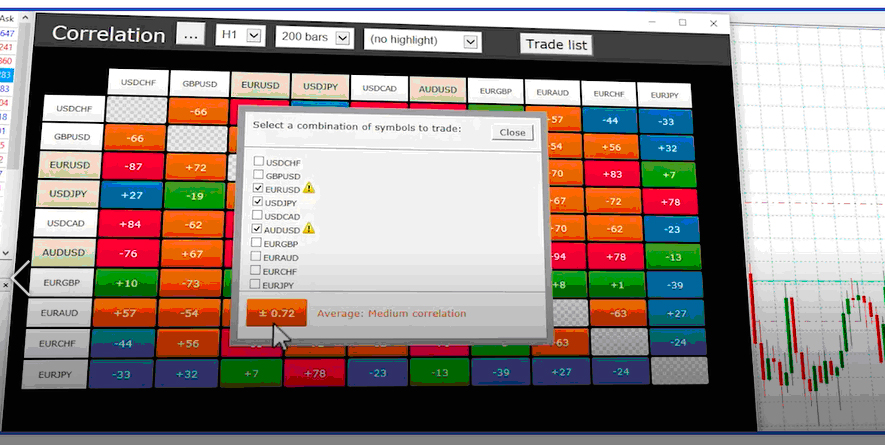885x445 pixels.
Task: Select the EURUSD column header
Action: pos(260,86)
